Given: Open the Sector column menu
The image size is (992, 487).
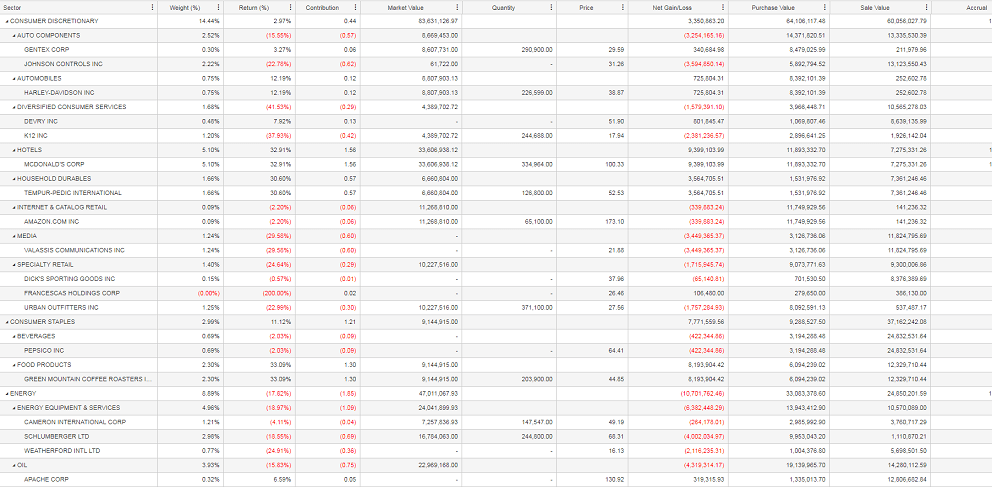Looking at the screenshot, I should click(152, 8).
